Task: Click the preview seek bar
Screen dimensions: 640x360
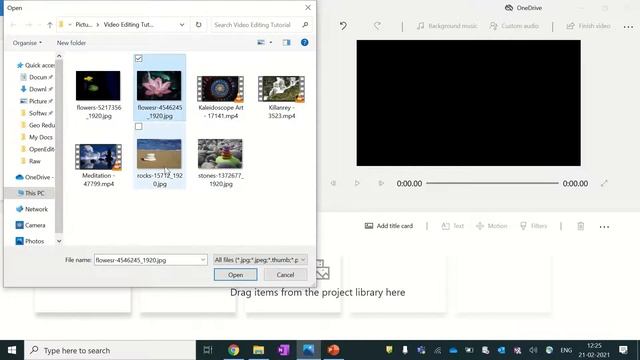Action: [x=492, y=183]
